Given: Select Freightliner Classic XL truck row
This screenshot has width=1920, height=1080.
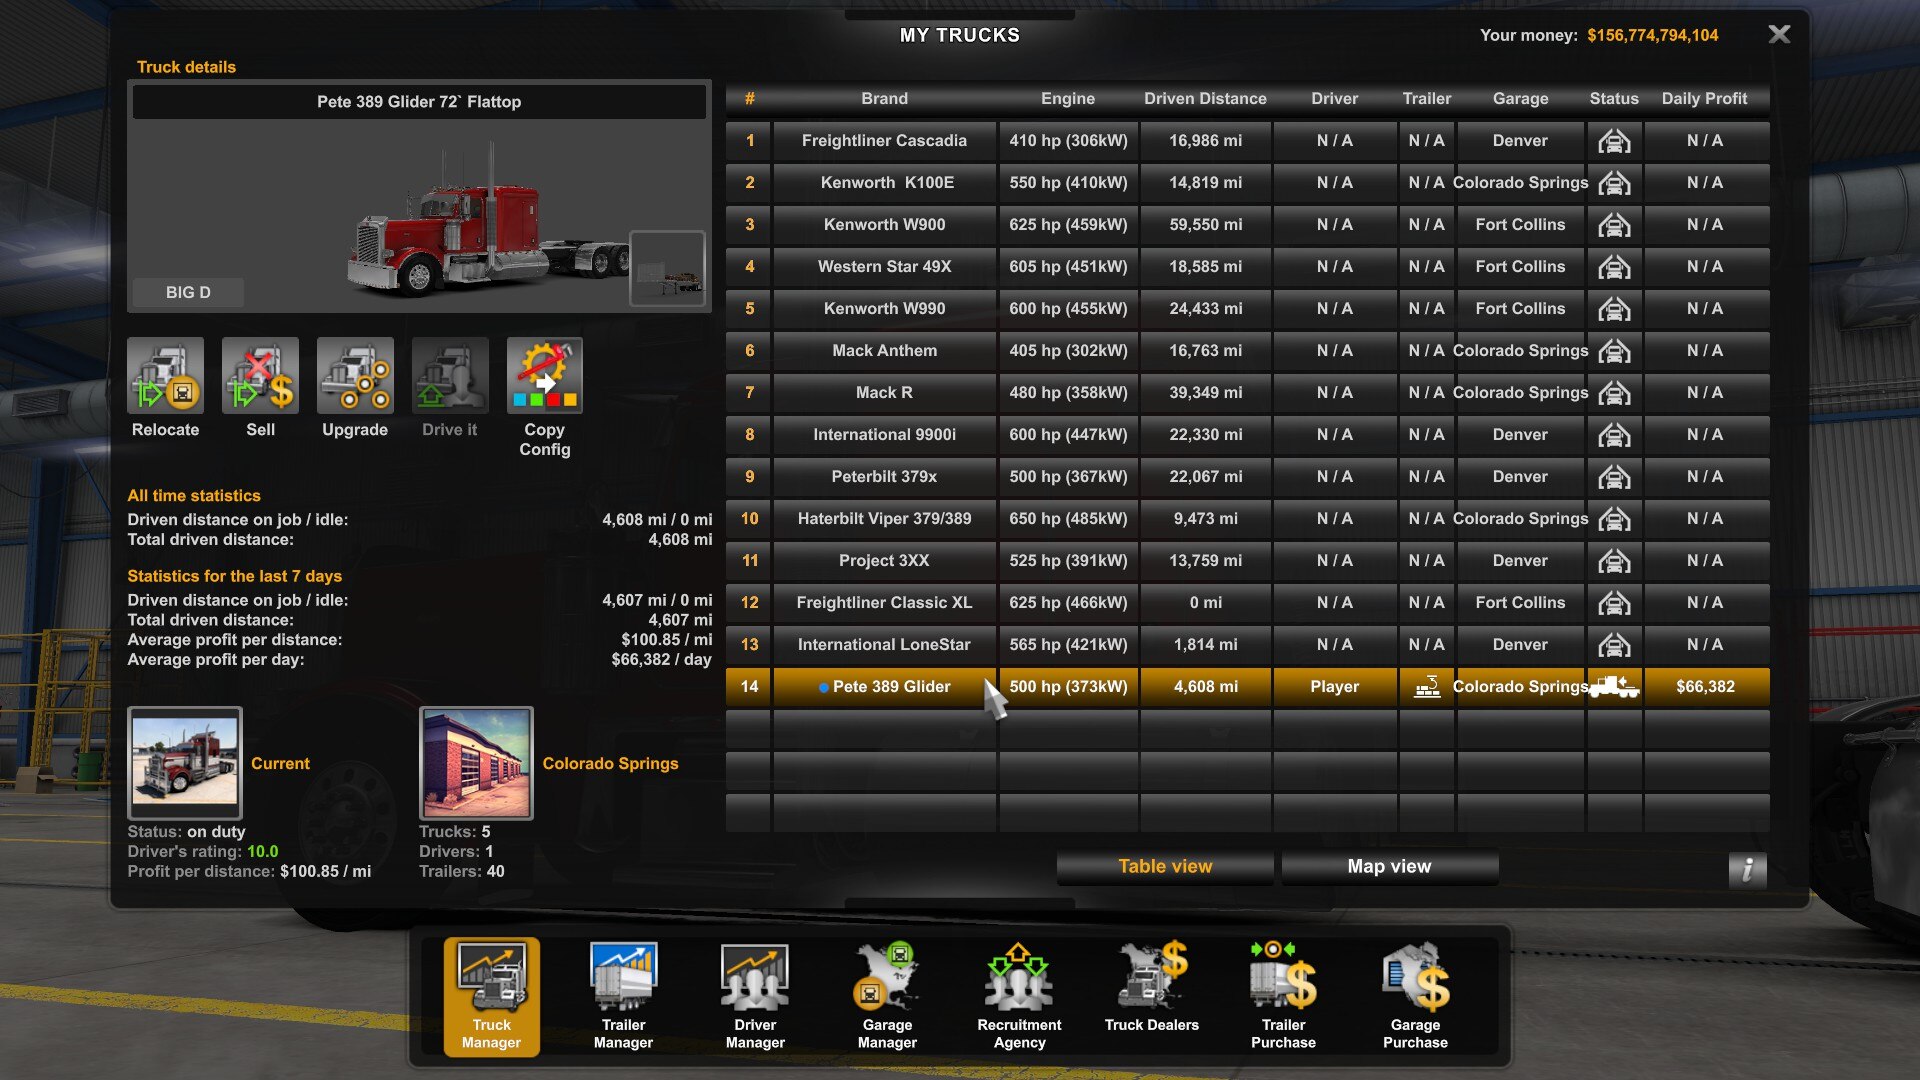Looking at the screenshot, I should click(1247, 603).
